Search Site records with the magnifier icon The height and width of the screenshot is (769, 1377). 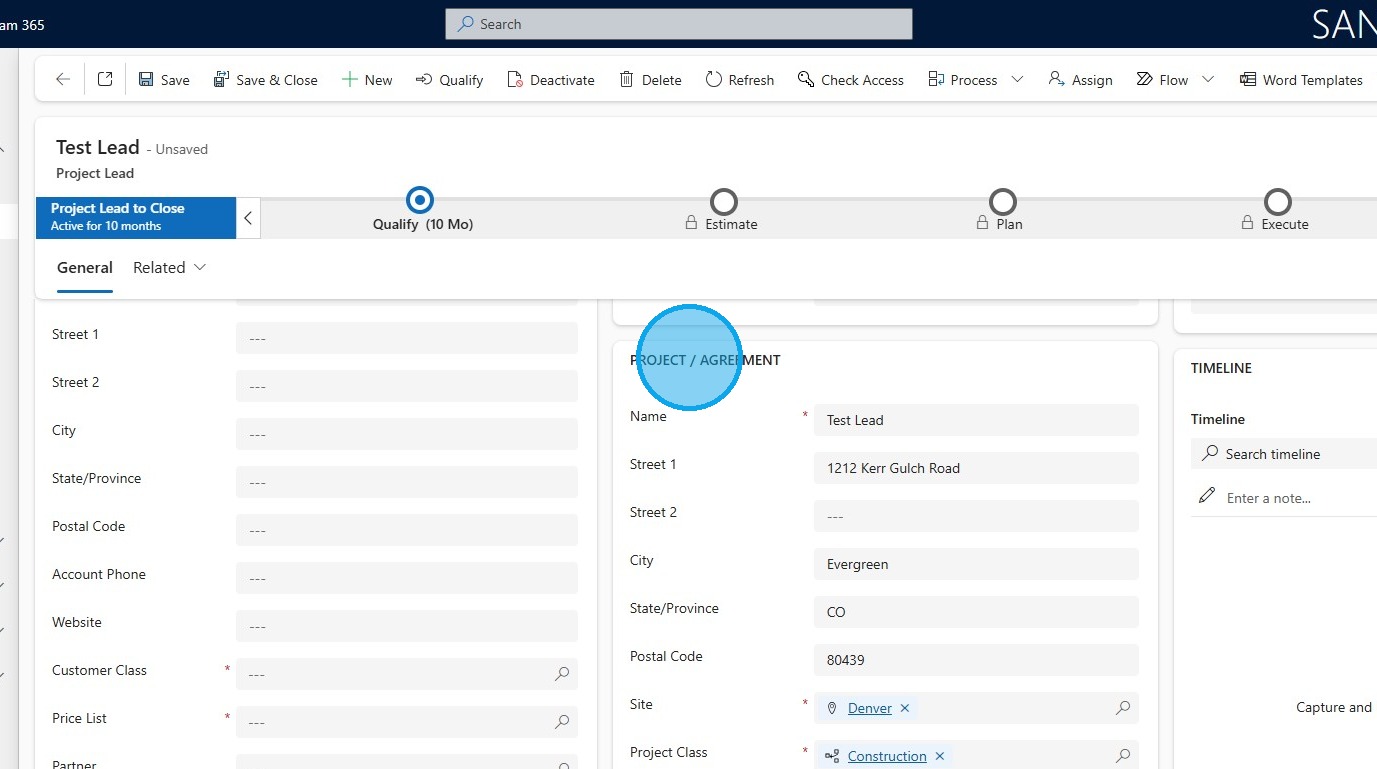point(1123,708)
